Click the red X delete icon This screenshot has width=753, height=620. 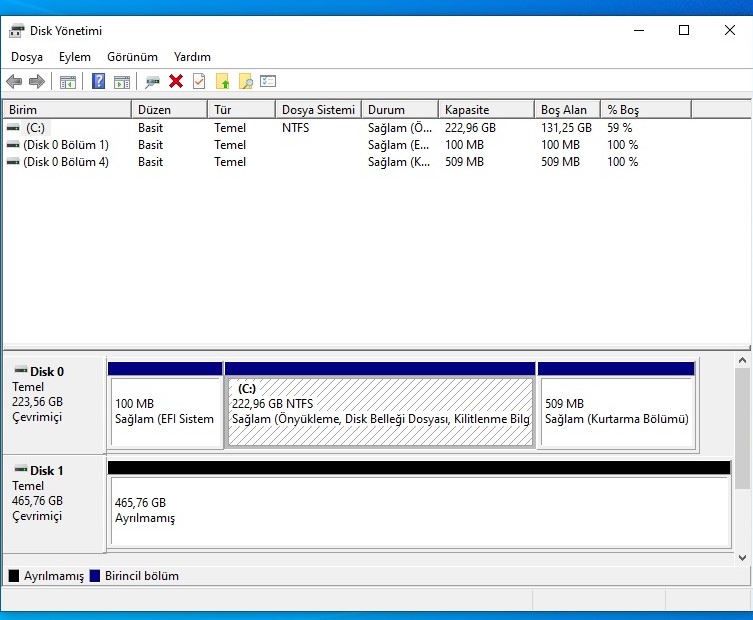[x=176, y=82]
